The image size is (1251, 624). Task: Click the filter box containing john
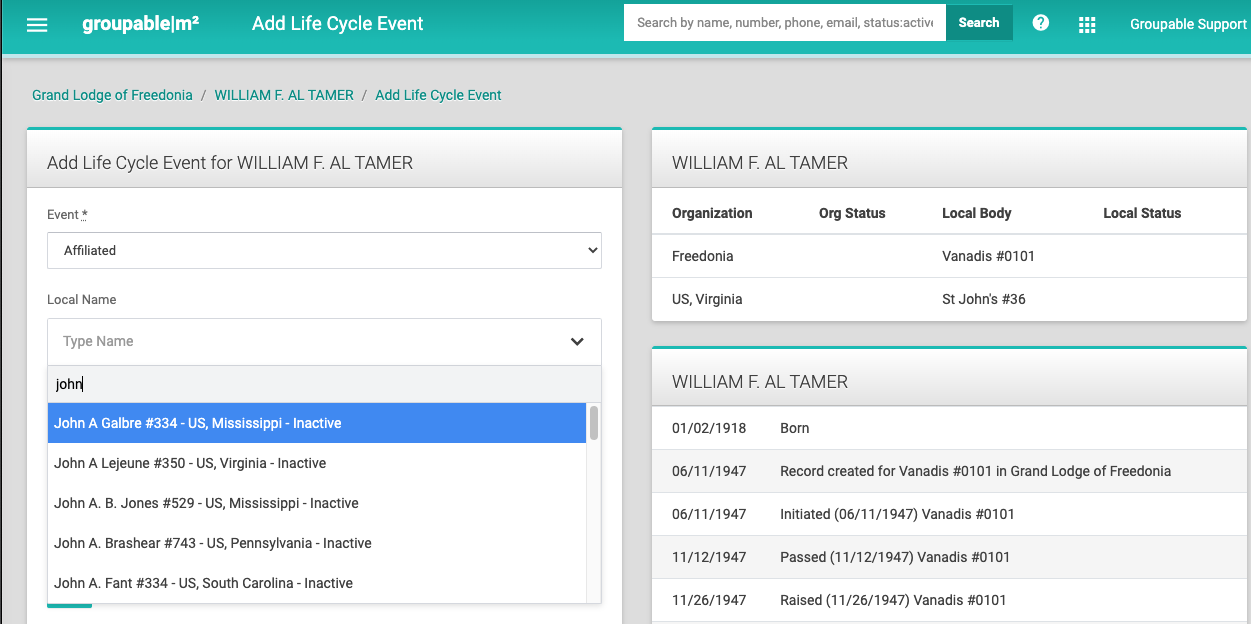click(x=324, y=384)
